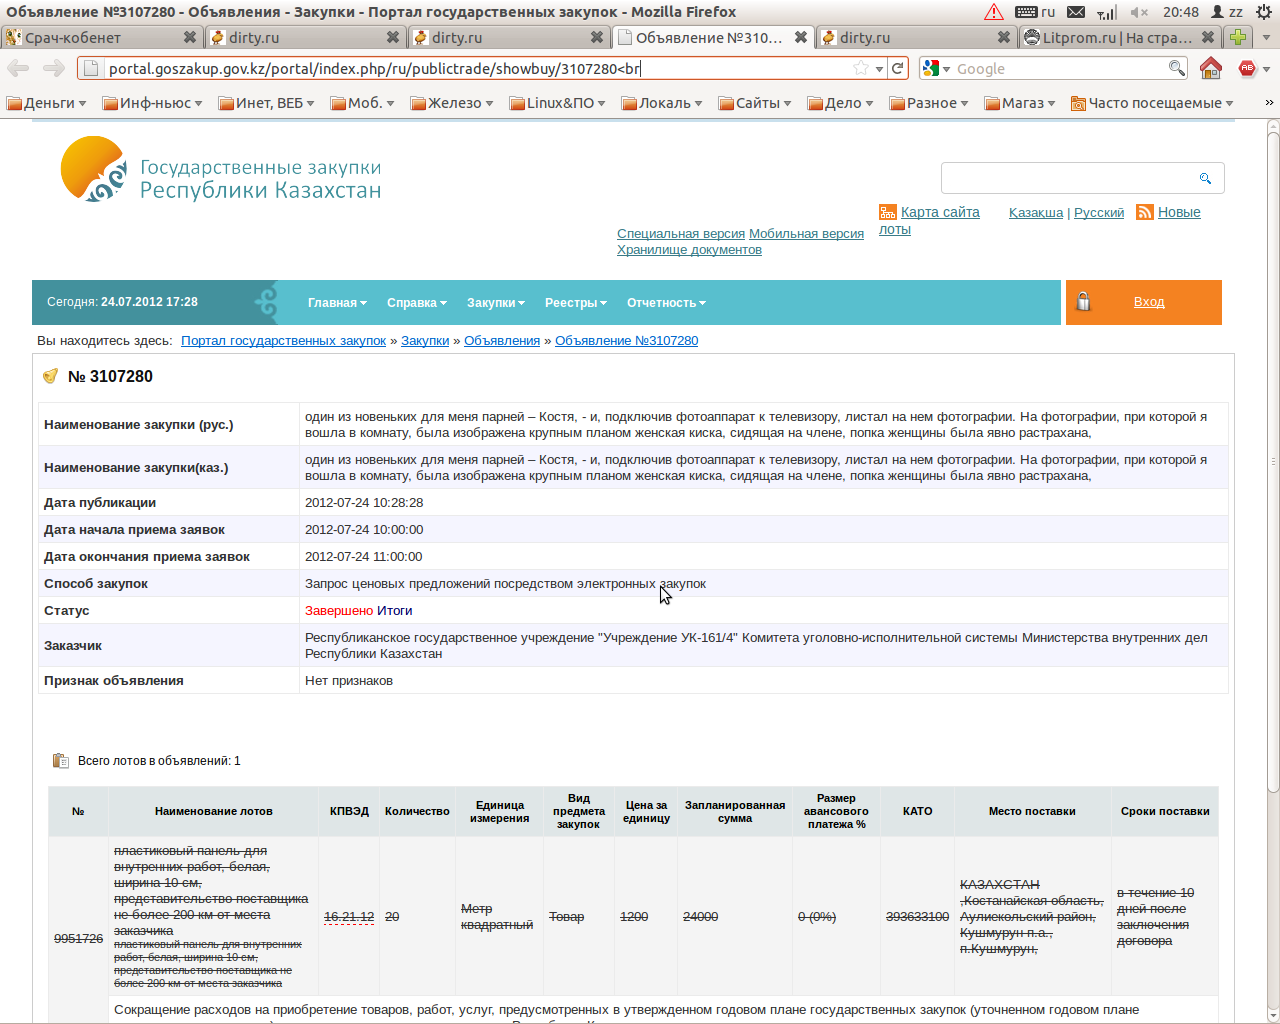Expand the Закупки navigation menu
The image size is (1280, 1024).
(x=495, y=303)
